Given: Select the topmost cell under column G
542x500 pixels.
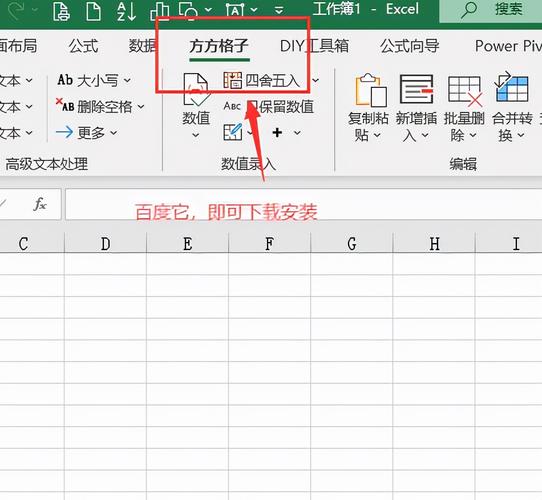Looking at the screenshot, I should 352,264.
